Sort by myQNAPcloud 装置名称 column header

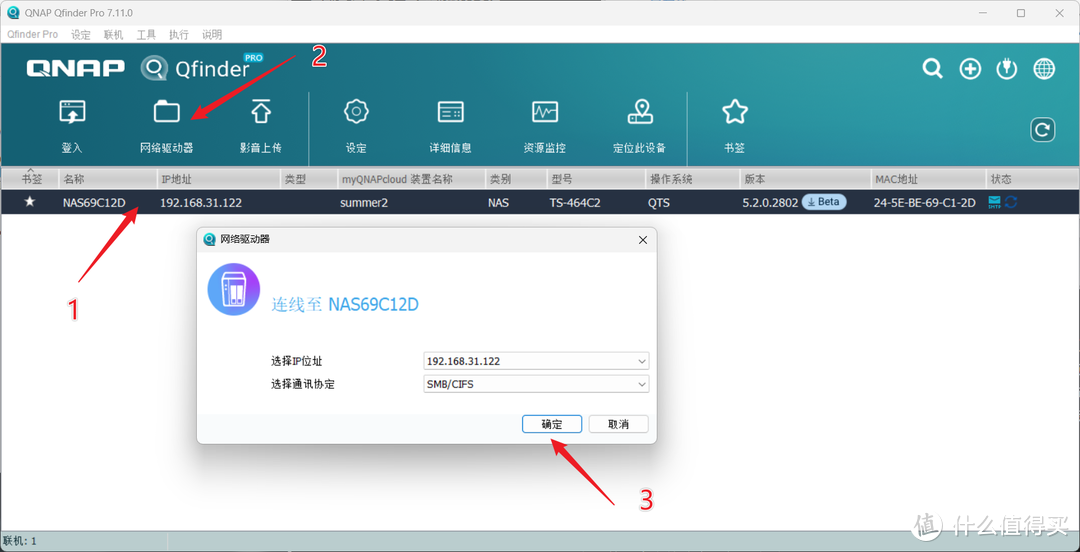pos(411,179)
